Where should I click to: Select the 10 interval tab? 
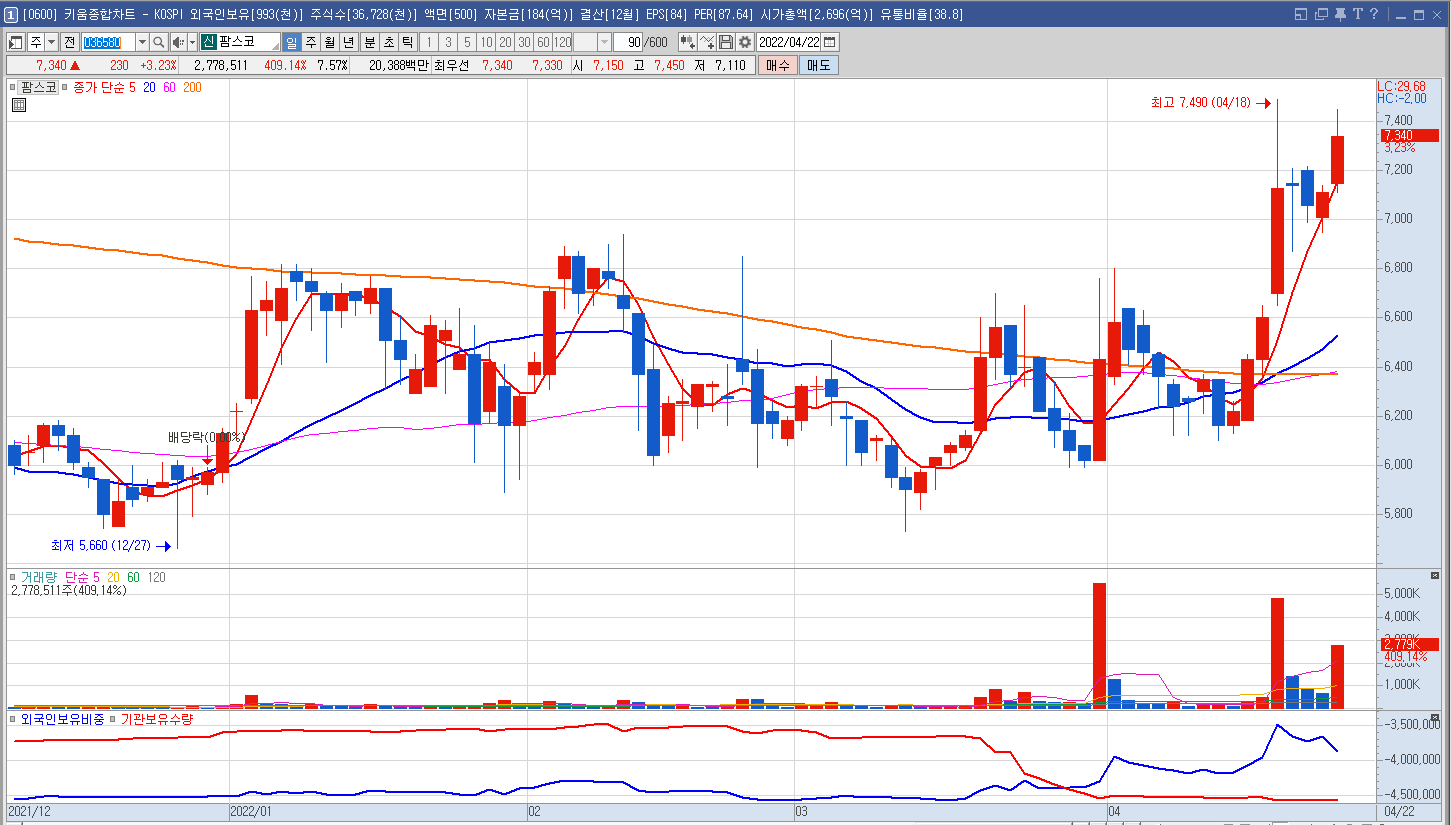click(485, 42)
